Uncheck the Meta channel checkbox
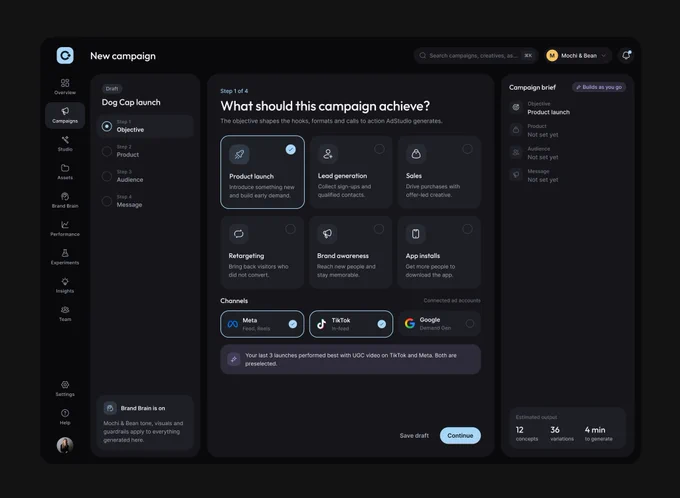The width and height of the screenshot is (680, 498). 293,324
